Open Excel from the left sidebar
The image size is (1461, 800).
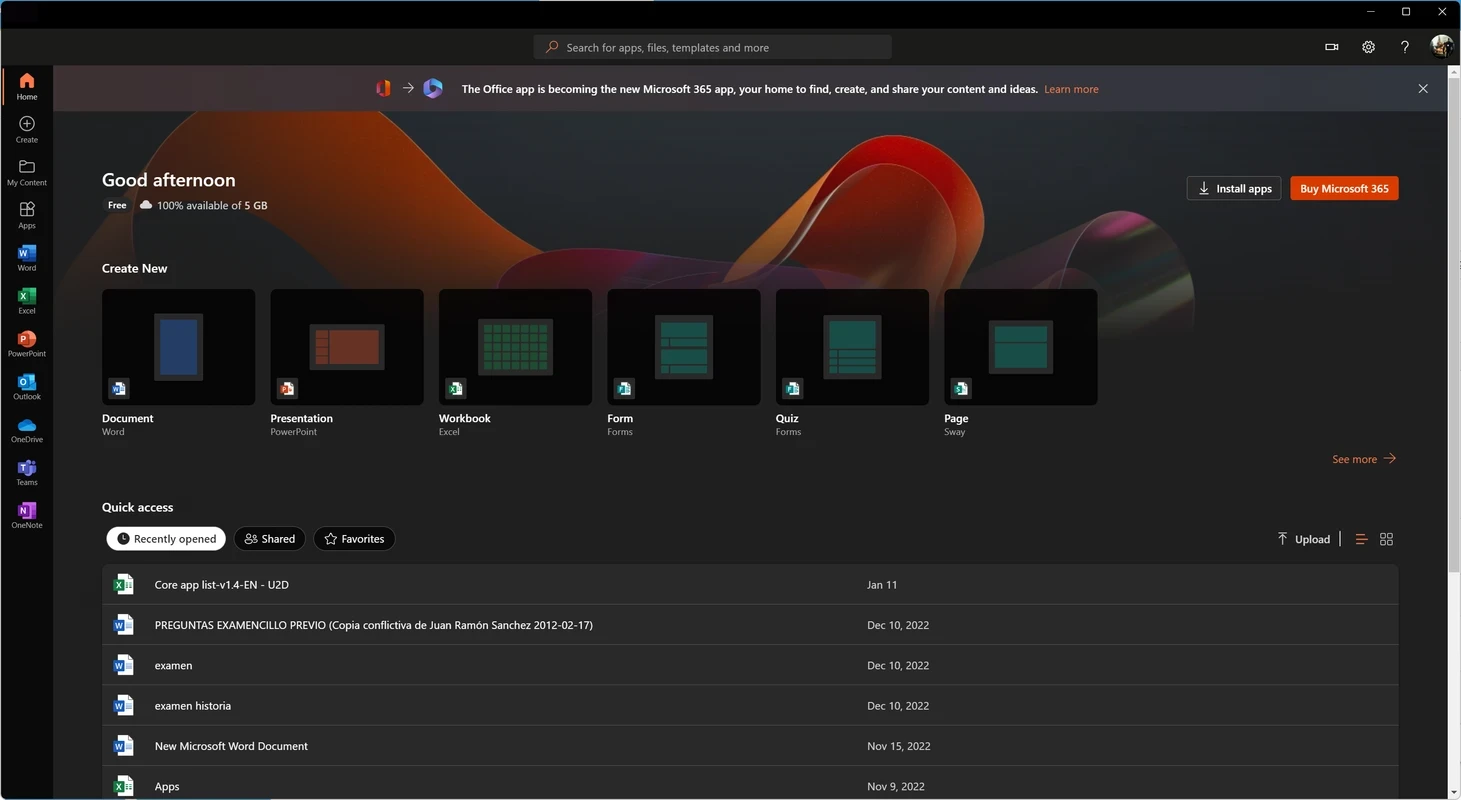coord(27,301)
